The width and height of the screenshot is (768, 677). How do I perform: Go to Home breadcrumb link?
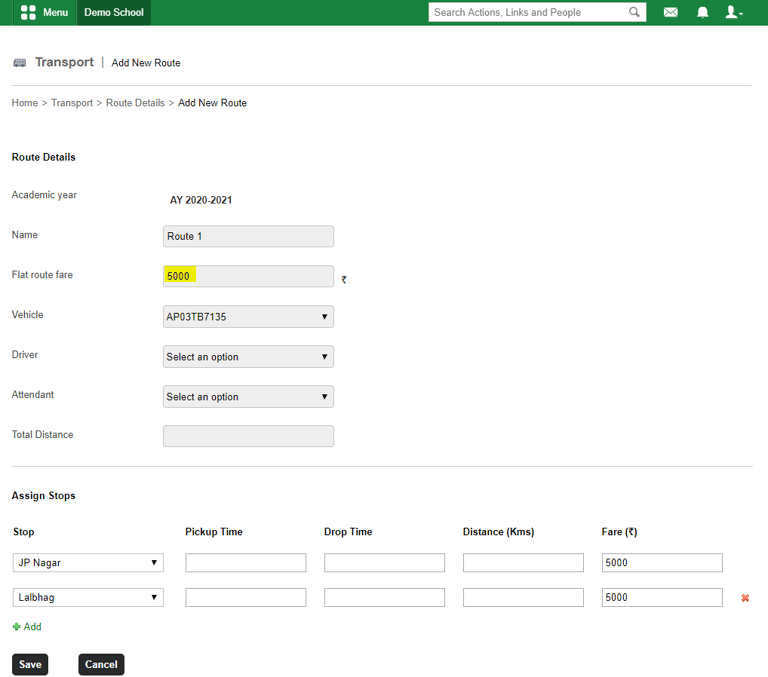click(24, 103)
